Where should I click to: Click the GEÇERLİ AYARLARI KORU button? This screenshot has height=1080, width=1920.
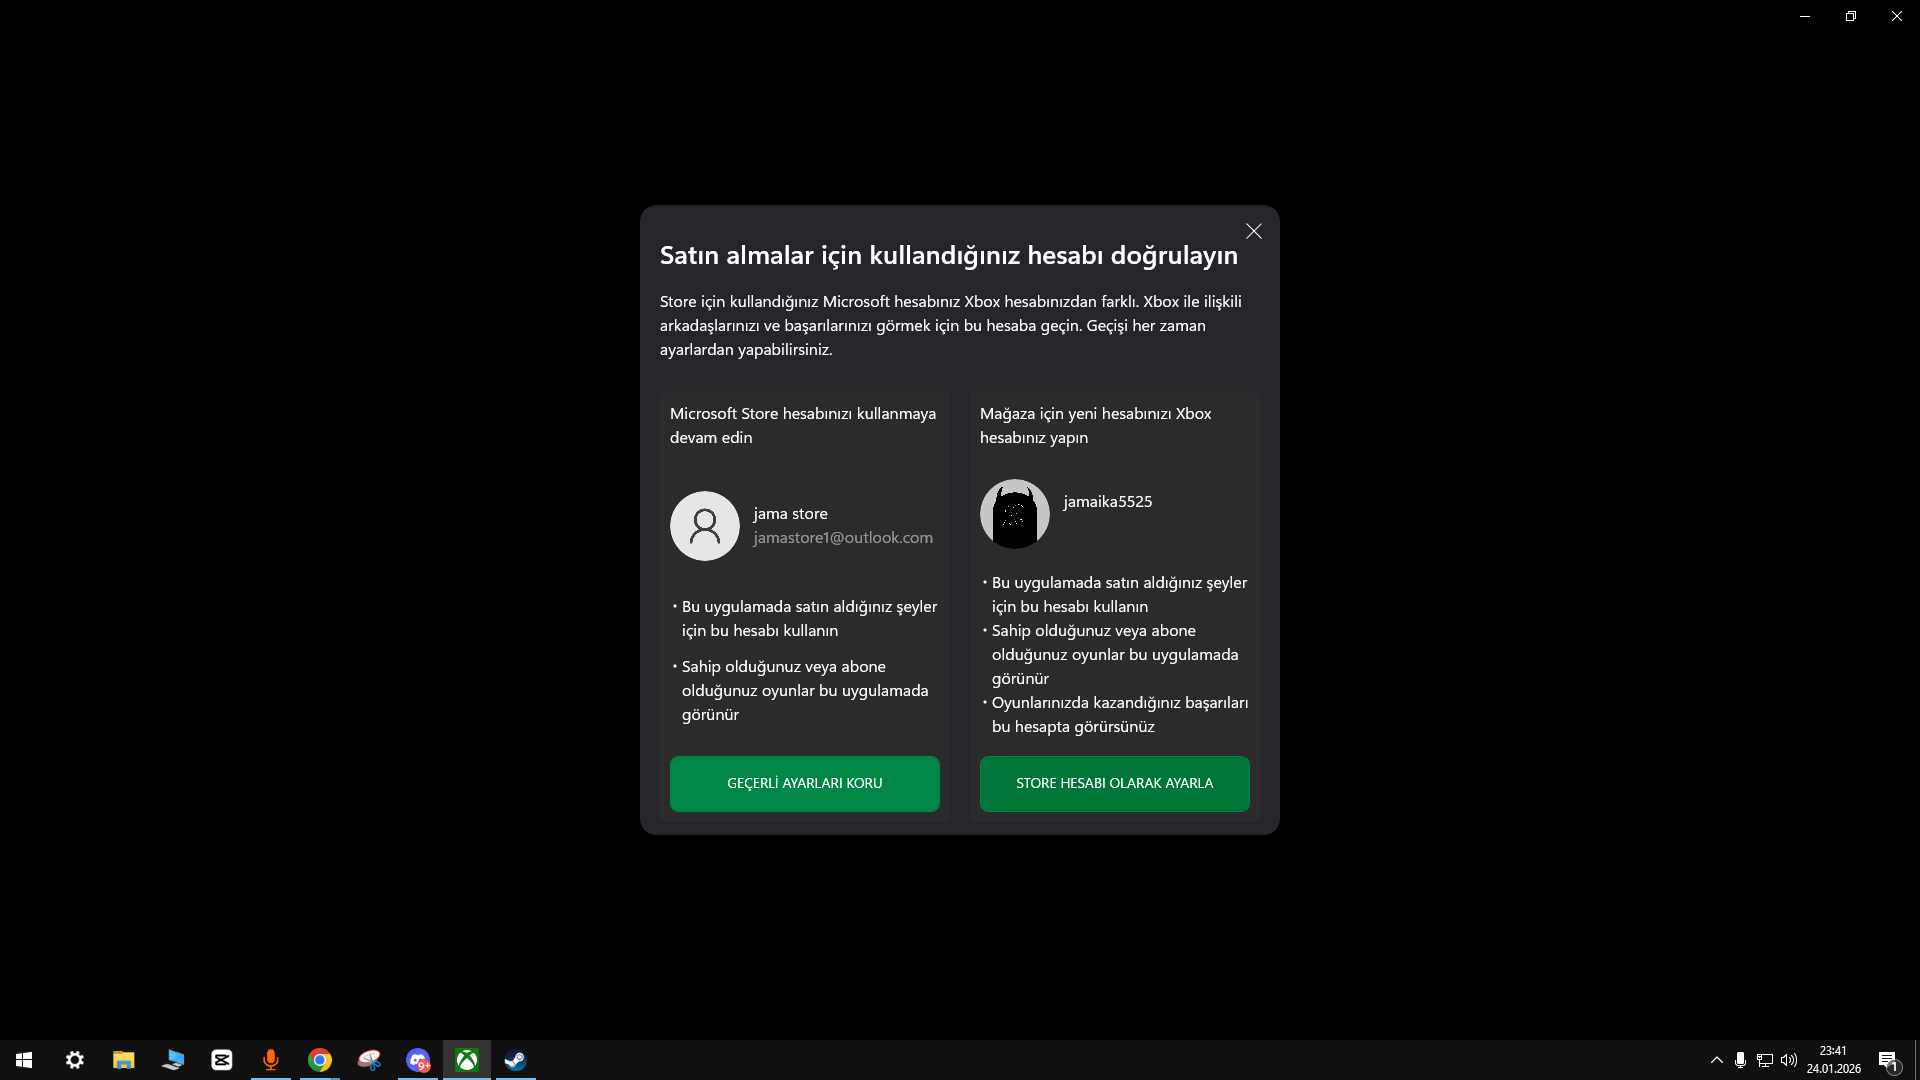pos(805,783)
